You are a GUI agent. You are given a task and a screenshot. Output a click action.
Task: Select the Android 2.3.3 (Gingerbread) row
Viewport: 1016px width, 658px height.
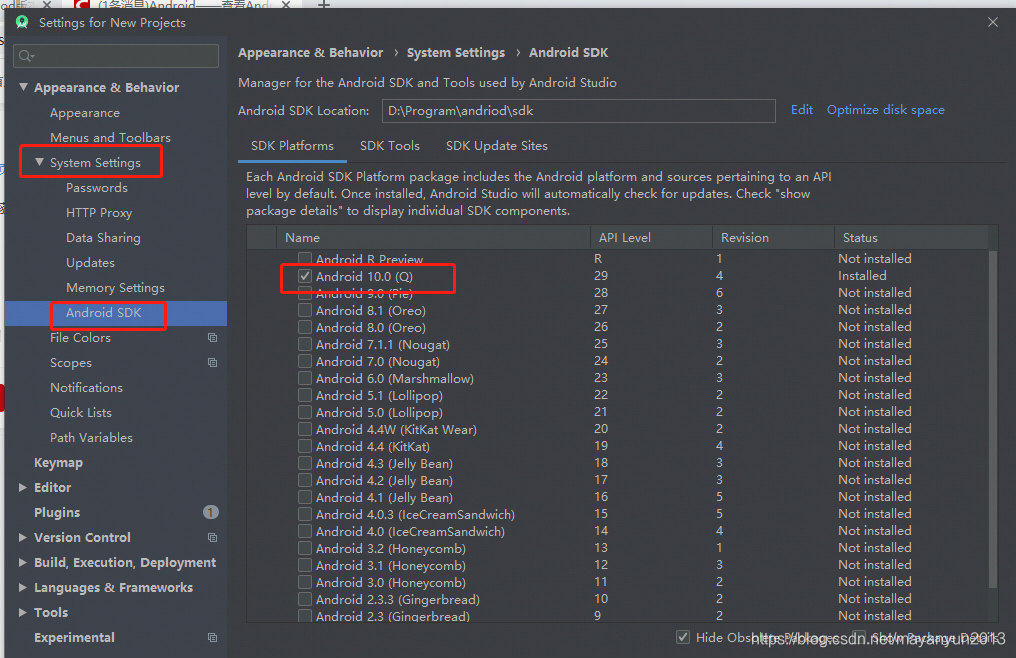618,599
